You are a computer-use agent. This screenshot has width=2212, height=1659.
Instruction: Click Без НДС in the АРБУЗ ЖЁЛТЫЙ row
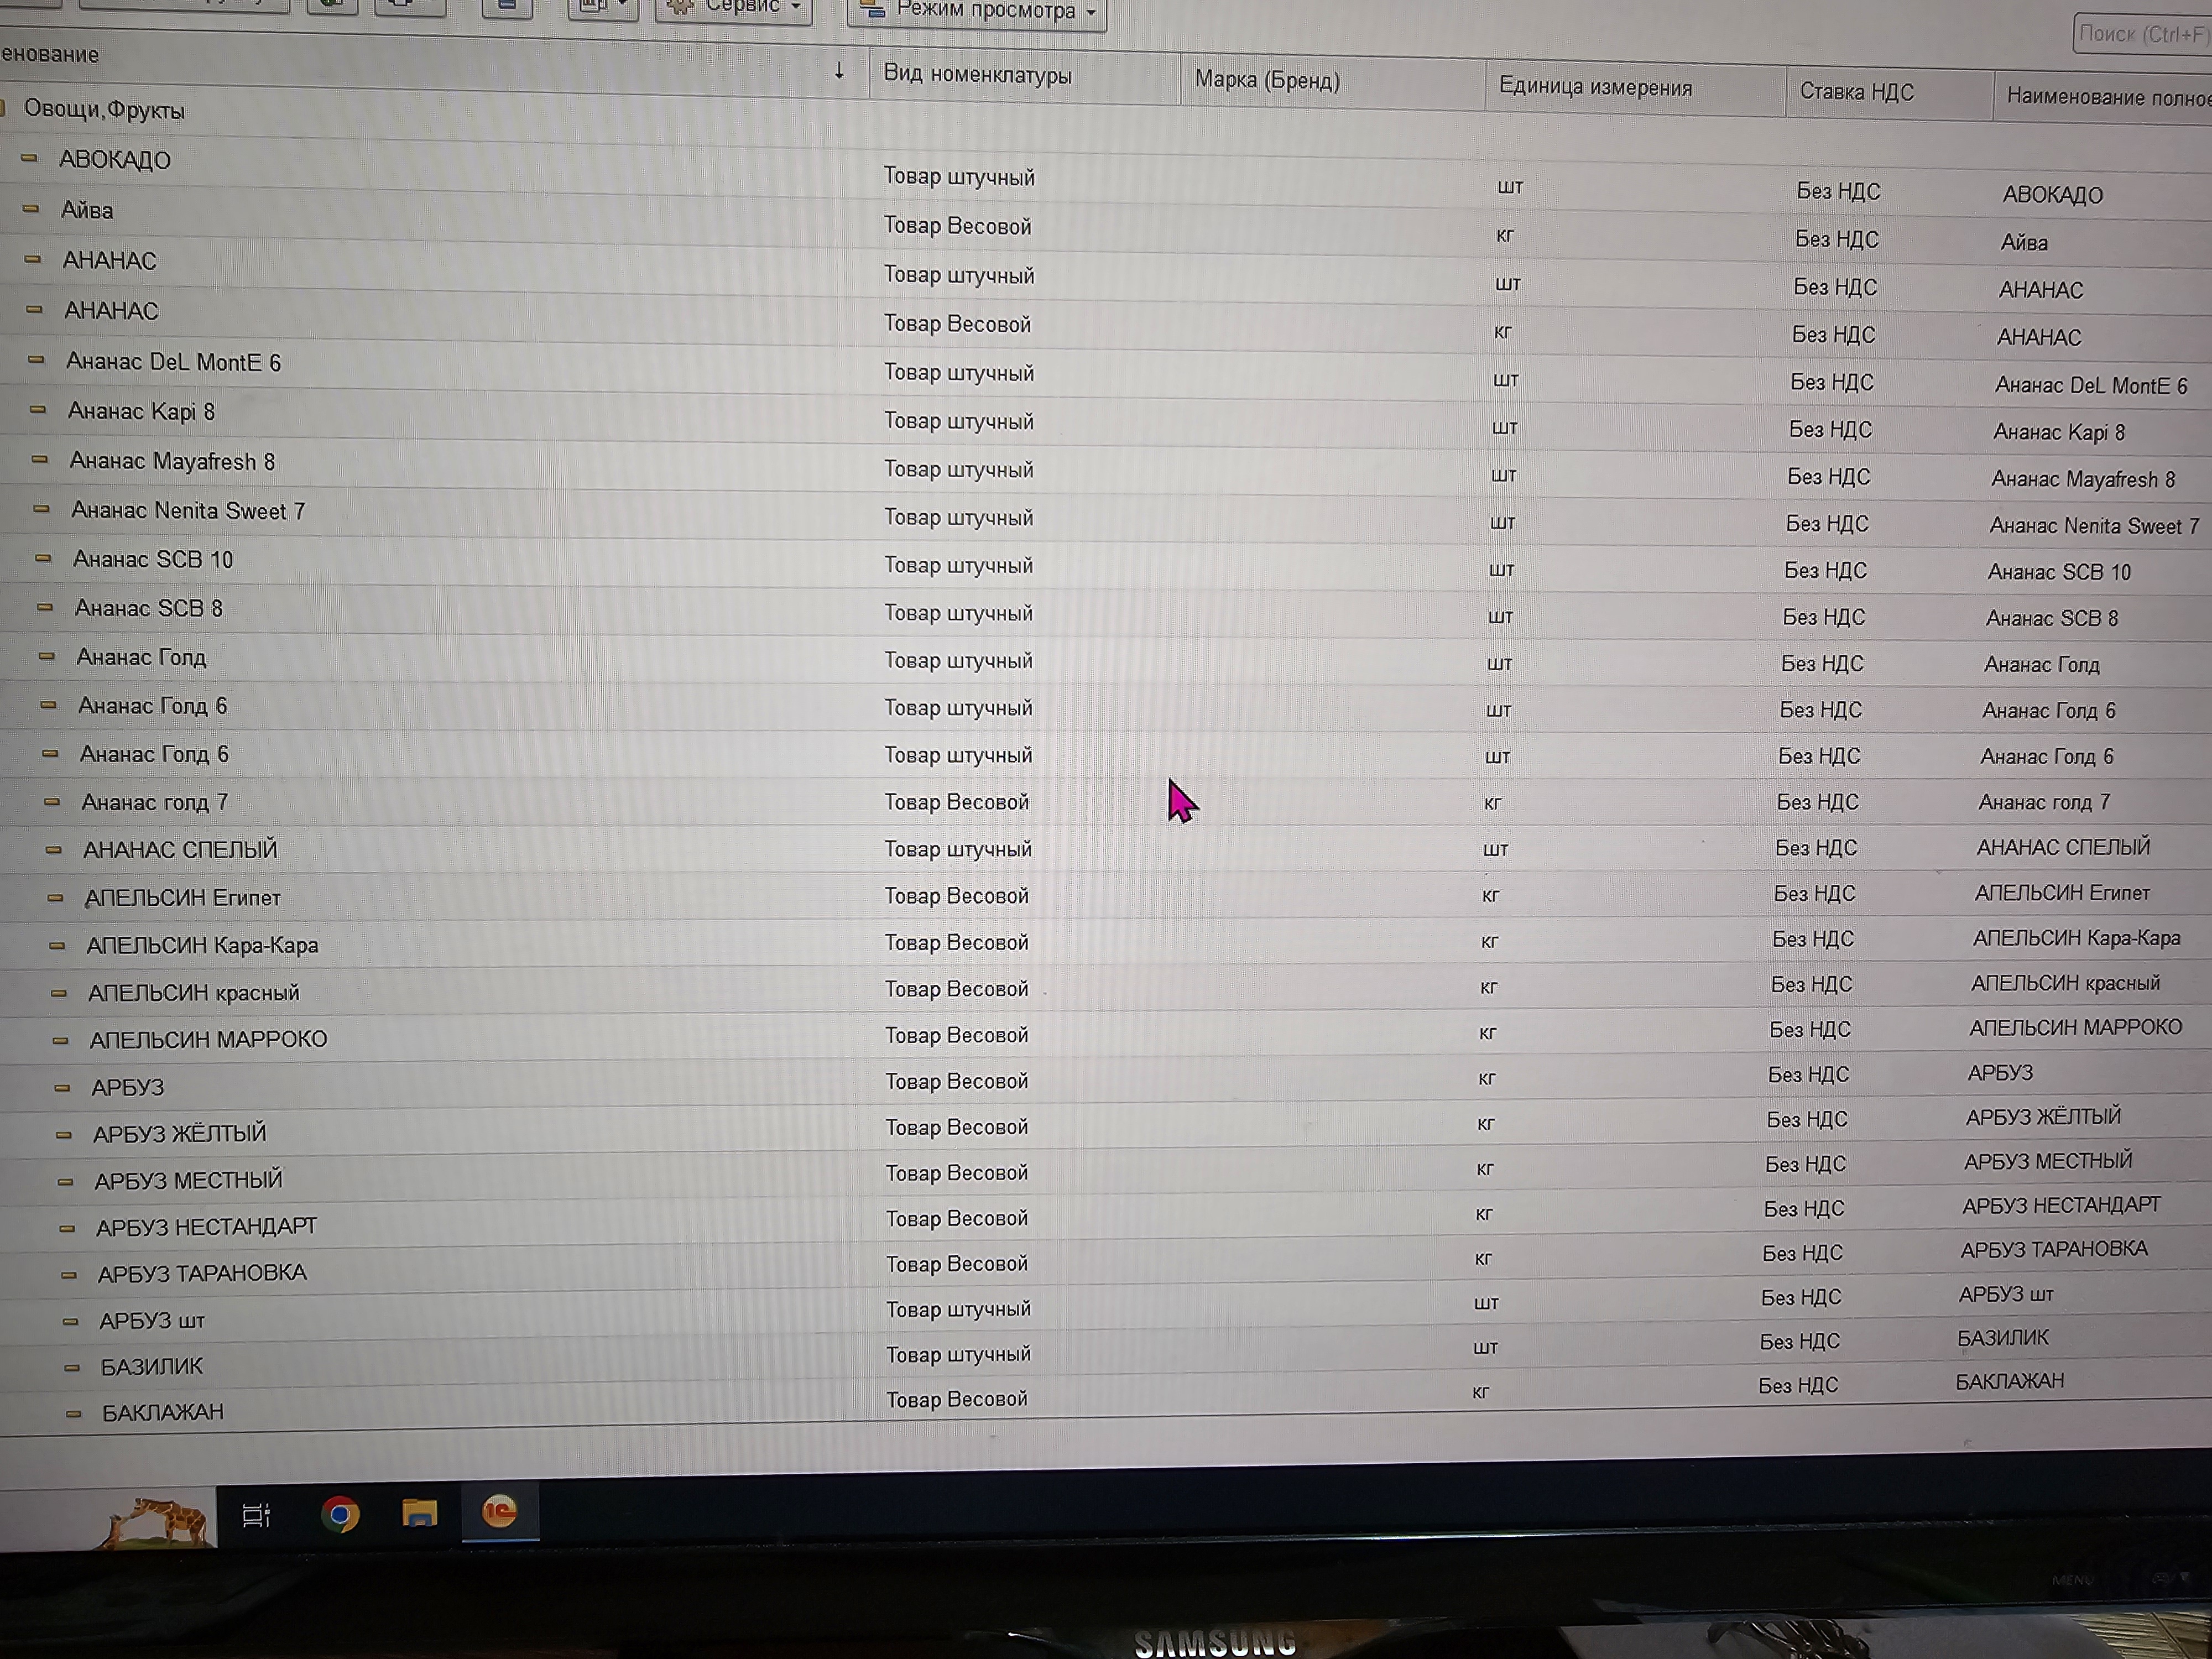[x=1807, y=1119]
